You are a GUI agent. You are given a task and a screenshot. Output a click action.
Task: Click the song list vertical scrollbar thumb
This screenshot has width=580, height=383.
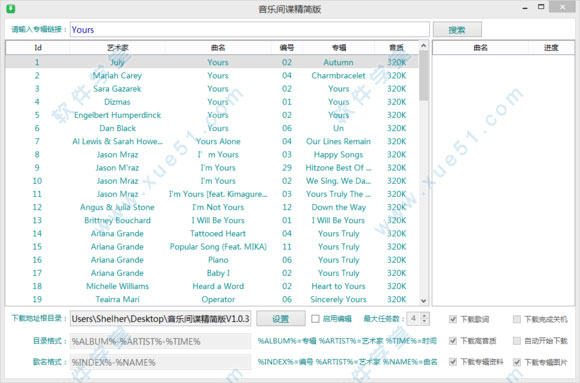(x=424, y=76)
